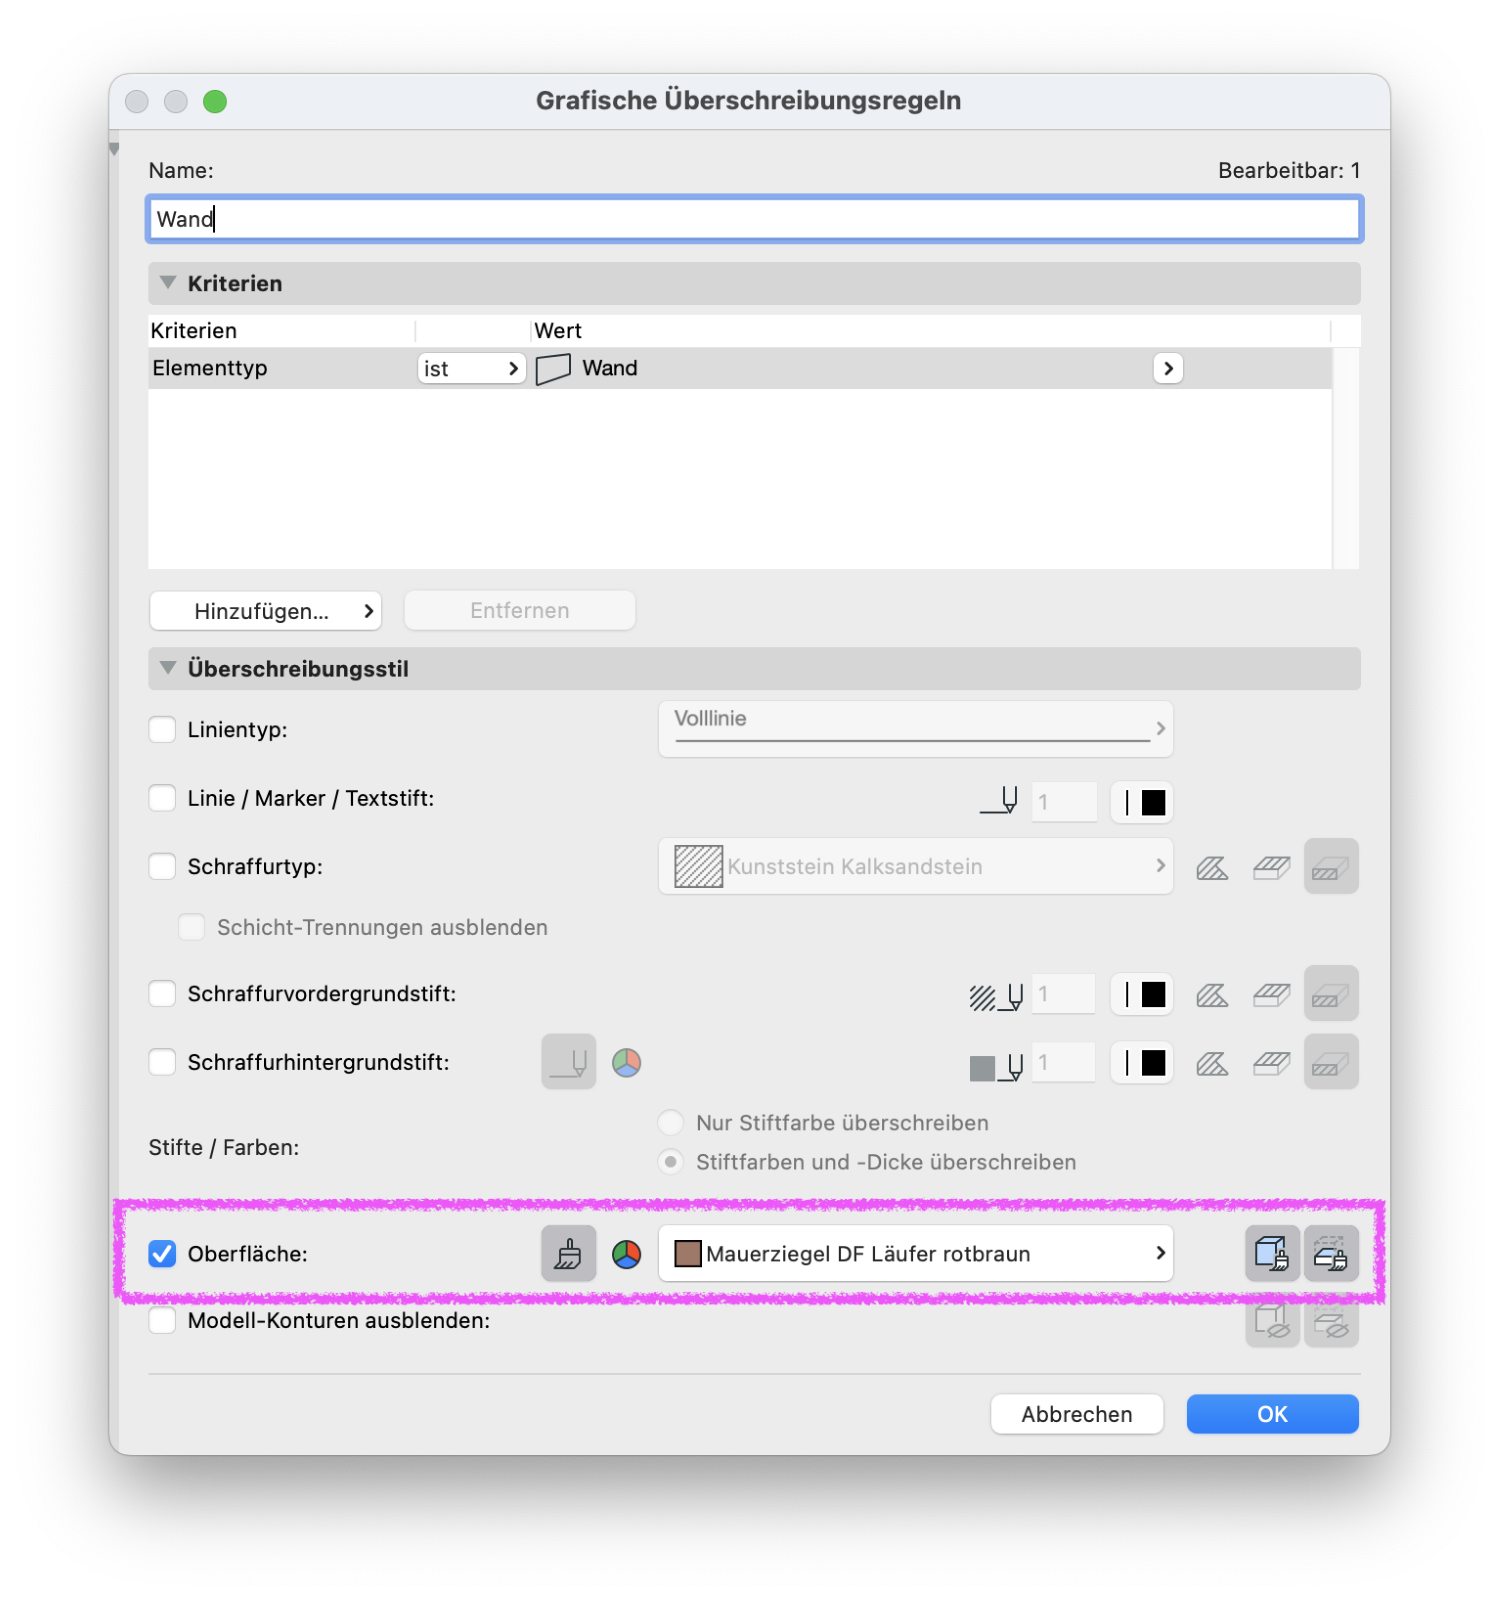Click Schraffurhintergrundstift RGB color wheel icon
The height and width of the screenshot is (1600, 1500).
click(x=626, y=1062)
